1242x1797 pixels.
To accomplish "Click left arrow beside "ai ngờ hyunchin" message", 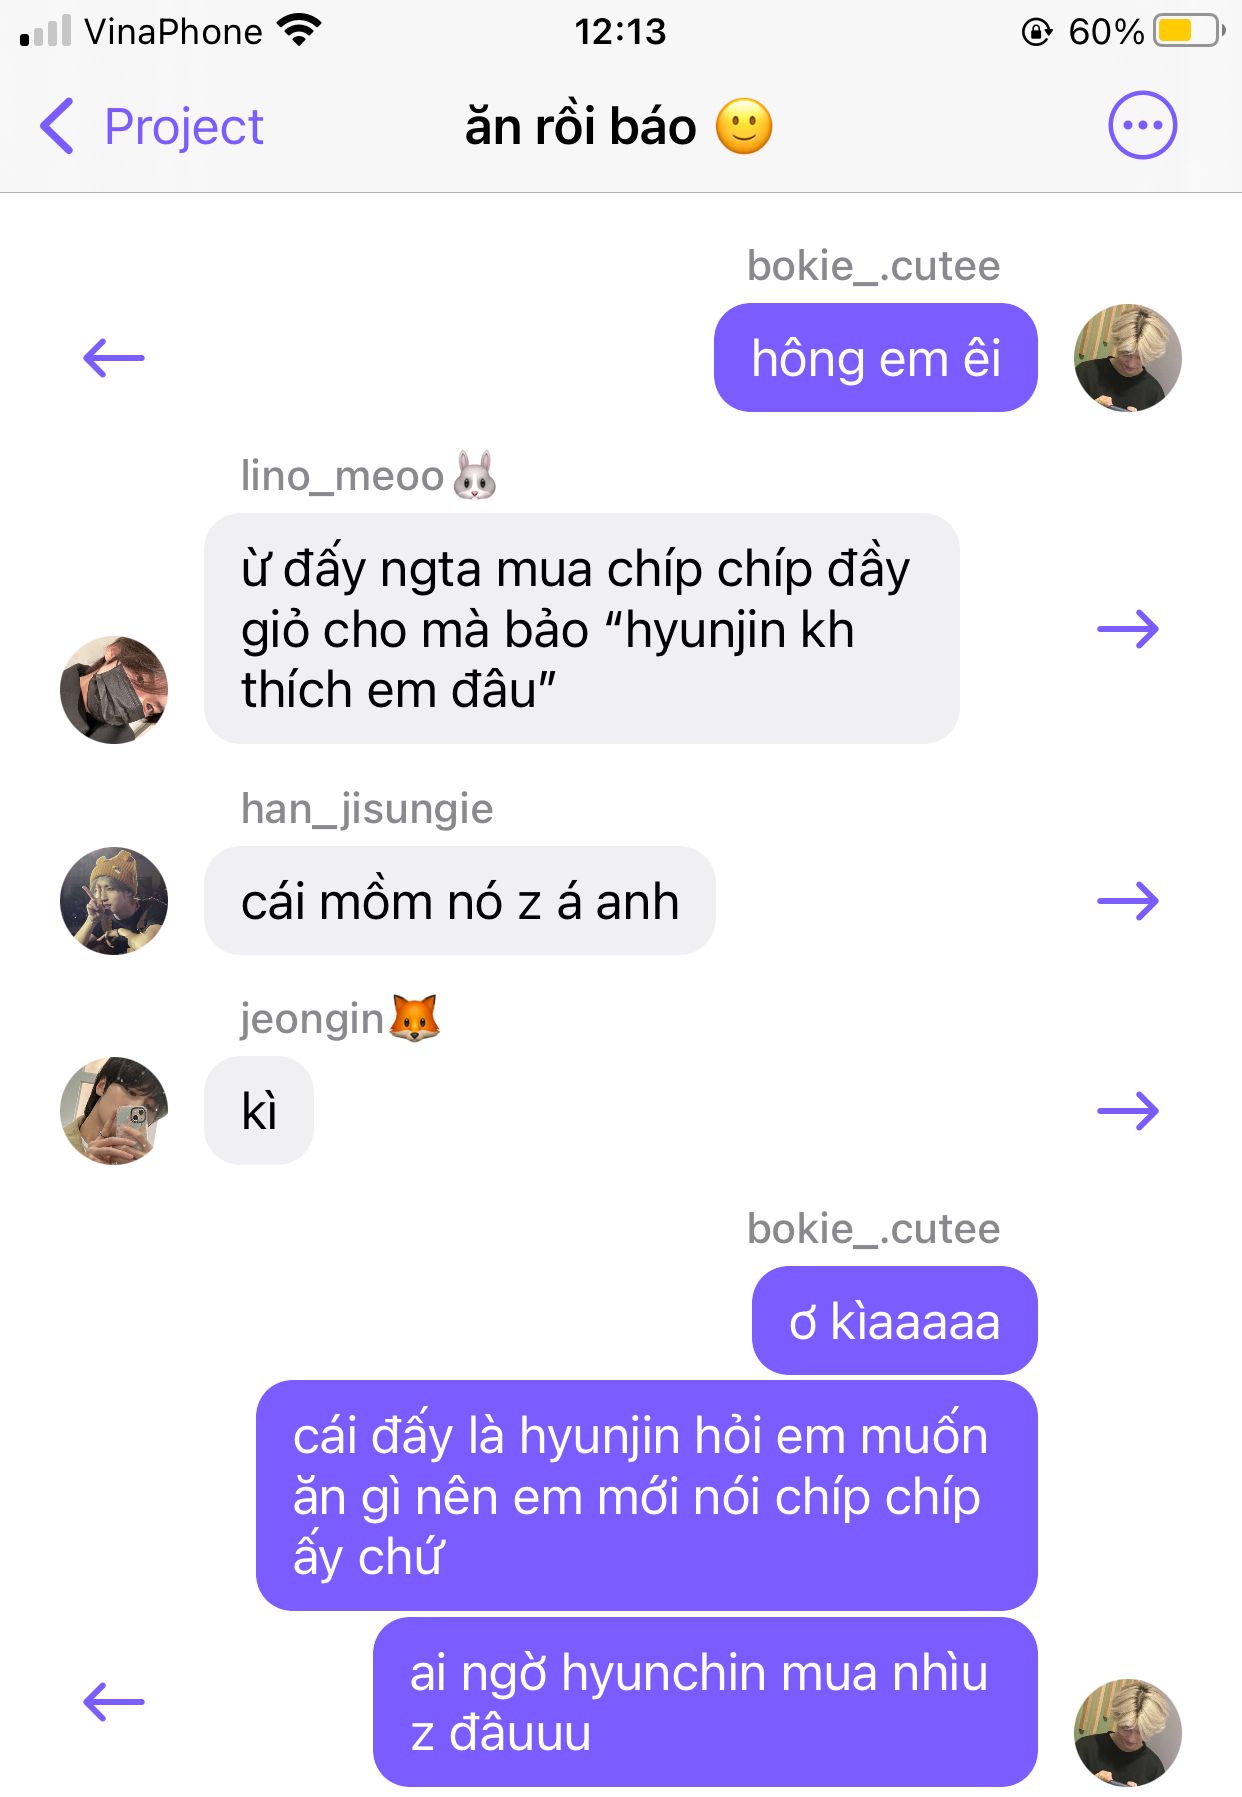I will click(x=113, y=1701).
